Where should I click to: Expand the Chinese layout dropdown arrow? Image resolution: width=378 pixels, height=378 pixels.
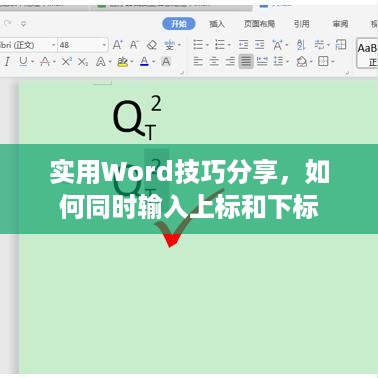pos(287,45)
